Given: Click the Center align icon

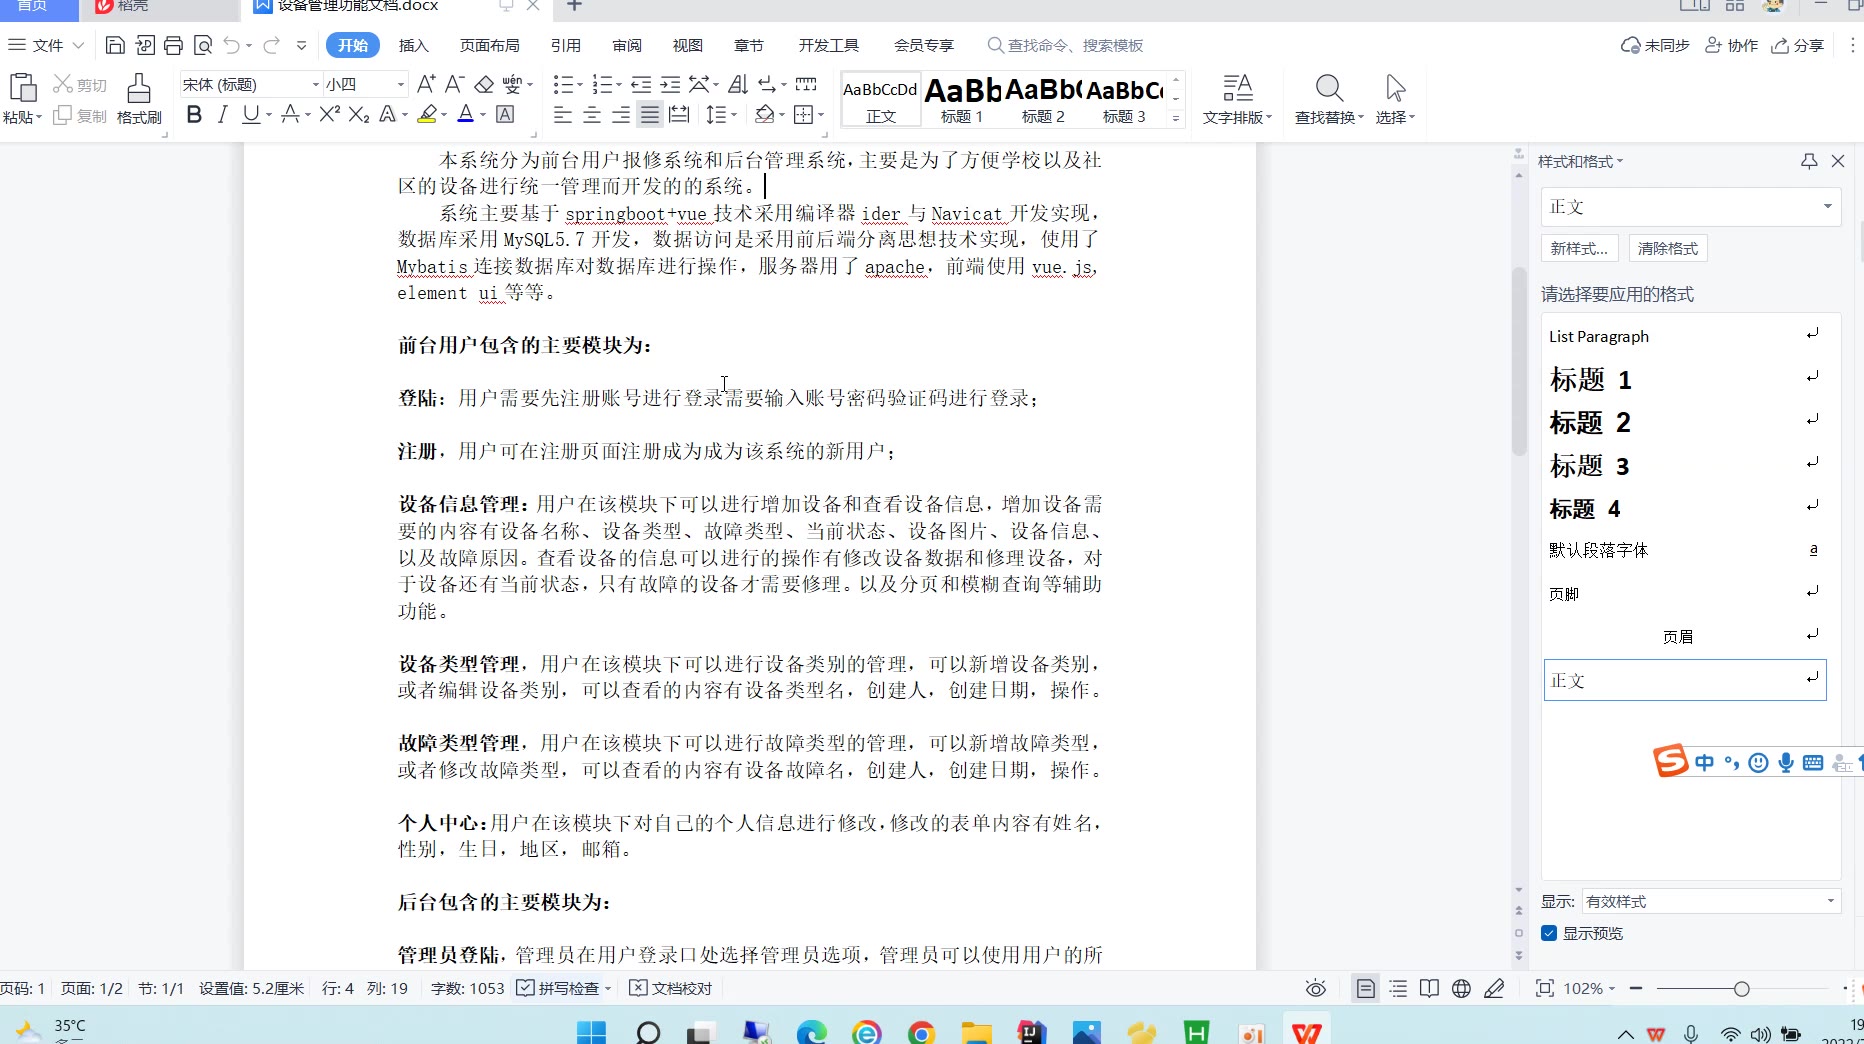Looking at the screenshot, I should (x=592, y=114).
